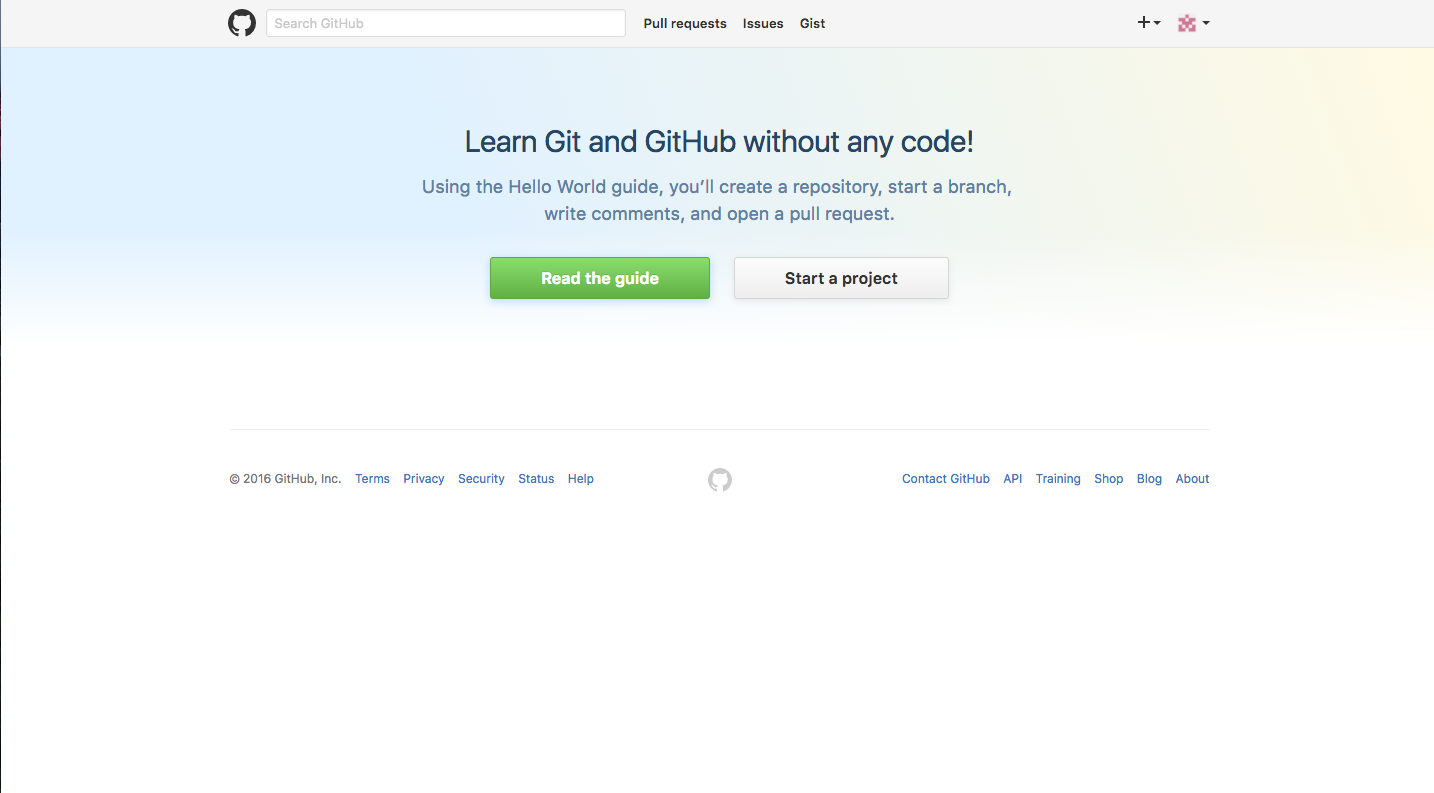The image size is (1434, 793).
Task: Visit the Shop link in footer
Action: click(1108, 479)
